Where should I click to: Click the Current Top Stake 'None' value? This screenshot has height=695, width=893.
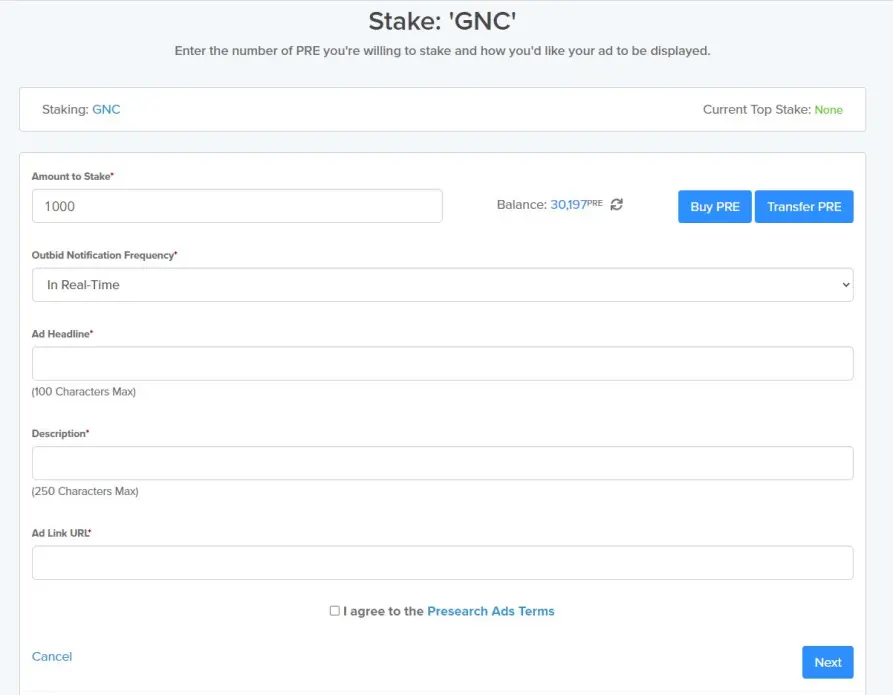828,110
